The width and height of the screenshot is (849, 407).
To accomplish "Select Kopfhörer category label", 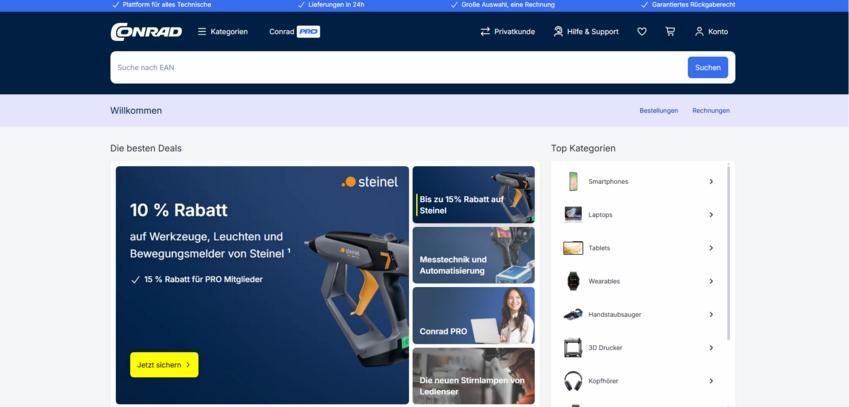I will (x=603, y=381).
